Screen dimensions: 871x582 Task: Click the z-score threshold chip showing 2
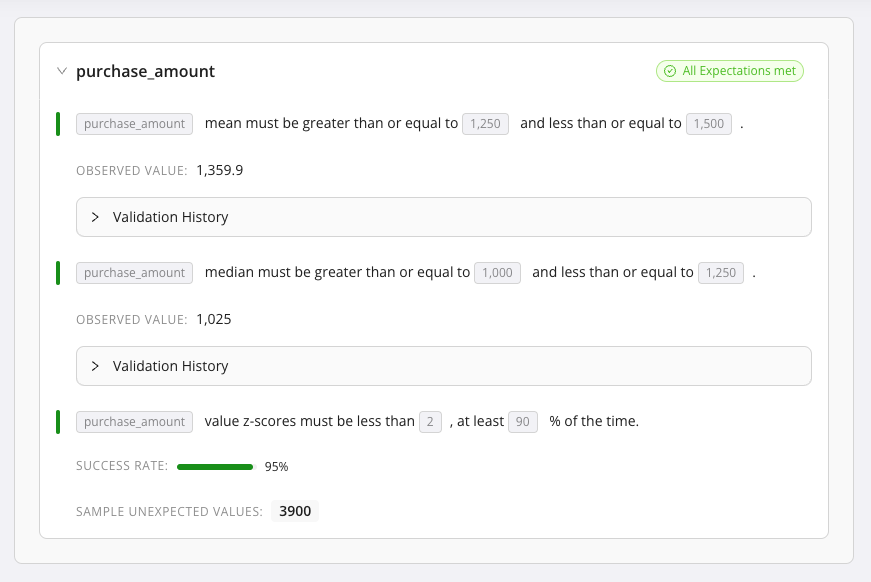coord(430,422)
